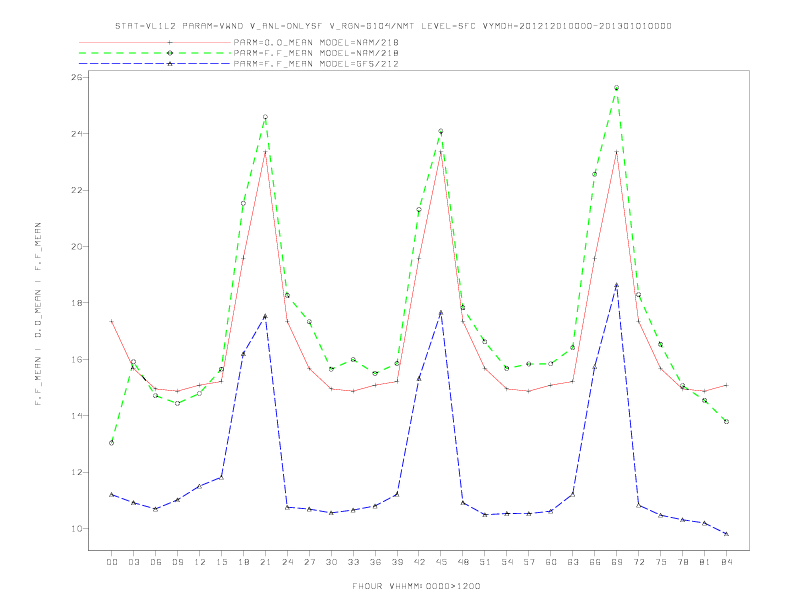The width and height of the screenshot is (792, 612).
Task: Click x-axis tick label 18
Action: tap(243, 562)
